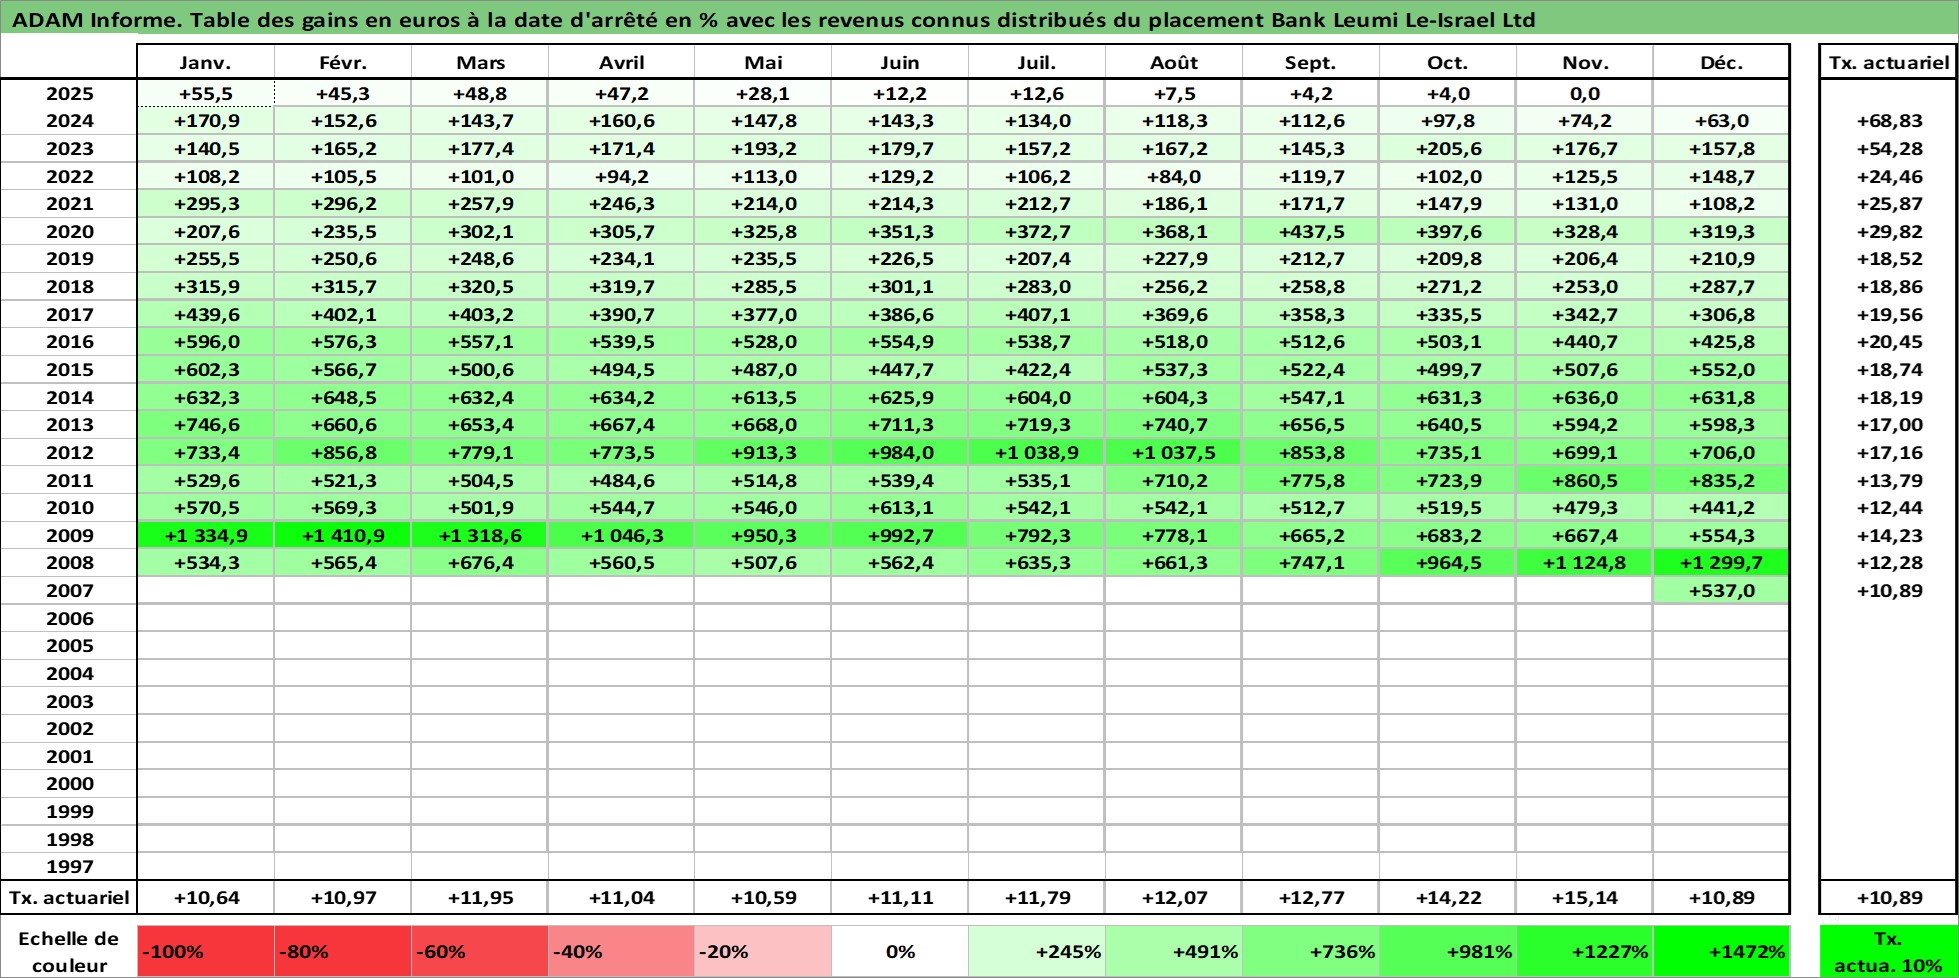Screen dimensions: 1959x978
Task: Click the 'Avril' column header
Action: 621,62
